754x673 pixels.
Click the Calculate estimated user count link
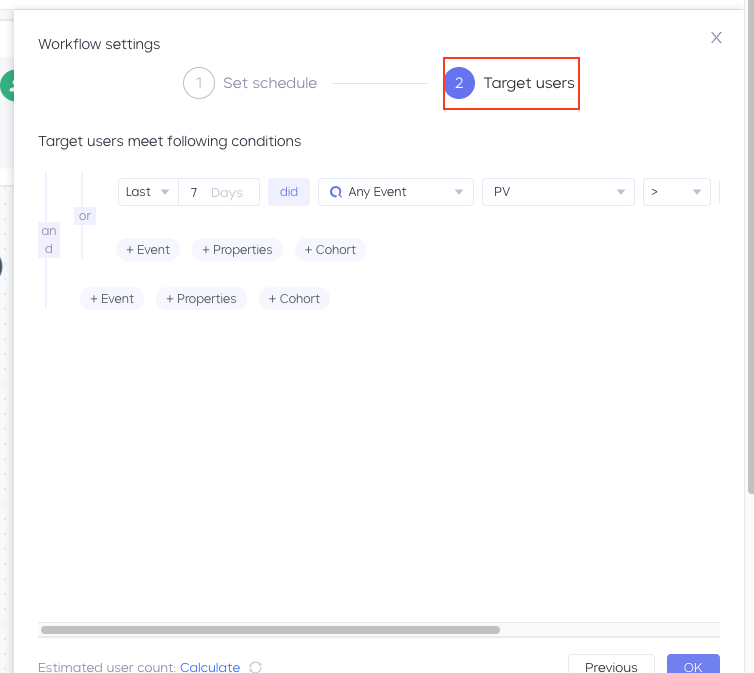pyautogui.click(x=210, y=667)
